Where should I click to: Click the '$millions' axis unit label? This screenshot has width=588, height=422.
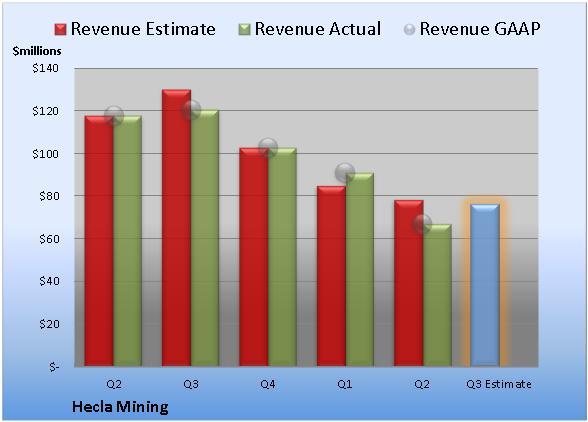point(37,51)
